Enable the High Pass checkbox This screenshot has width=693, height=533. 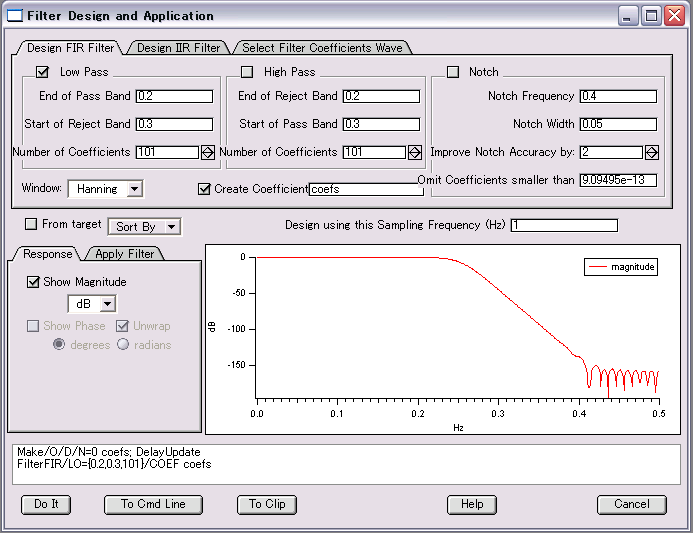(247, 72)
